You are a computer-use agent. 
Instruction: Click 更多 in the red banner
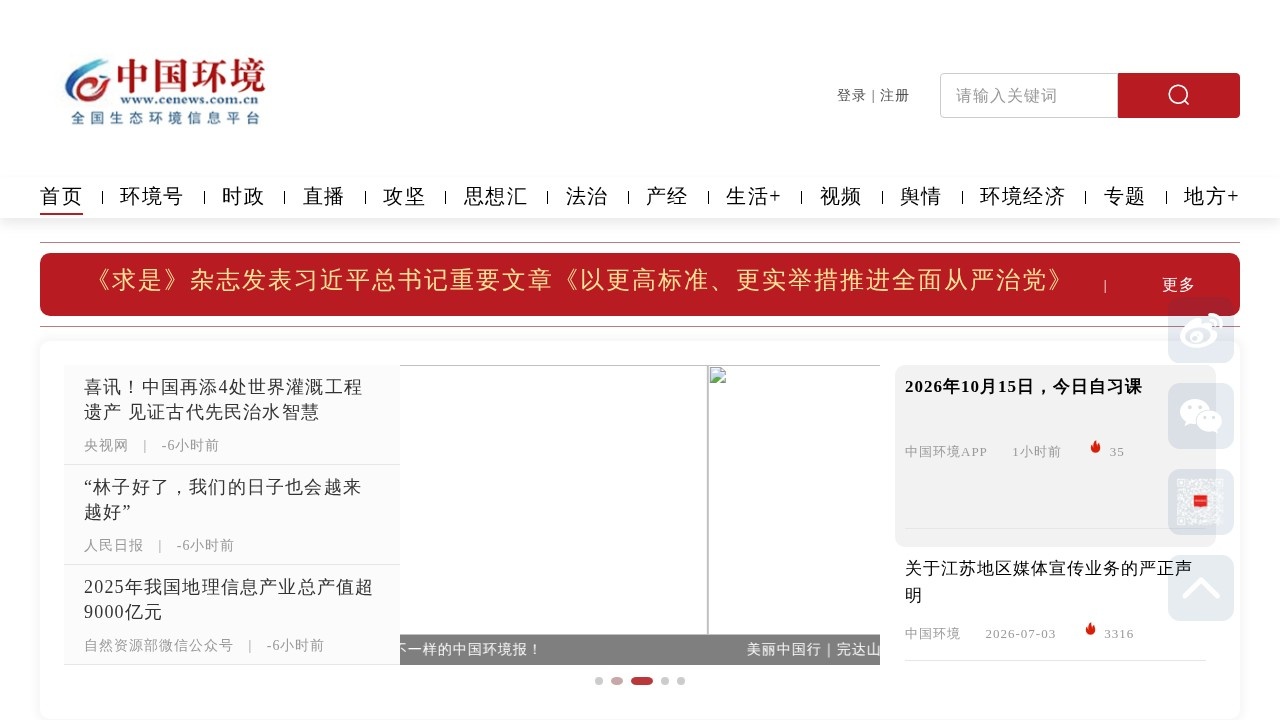point(1178,285)
